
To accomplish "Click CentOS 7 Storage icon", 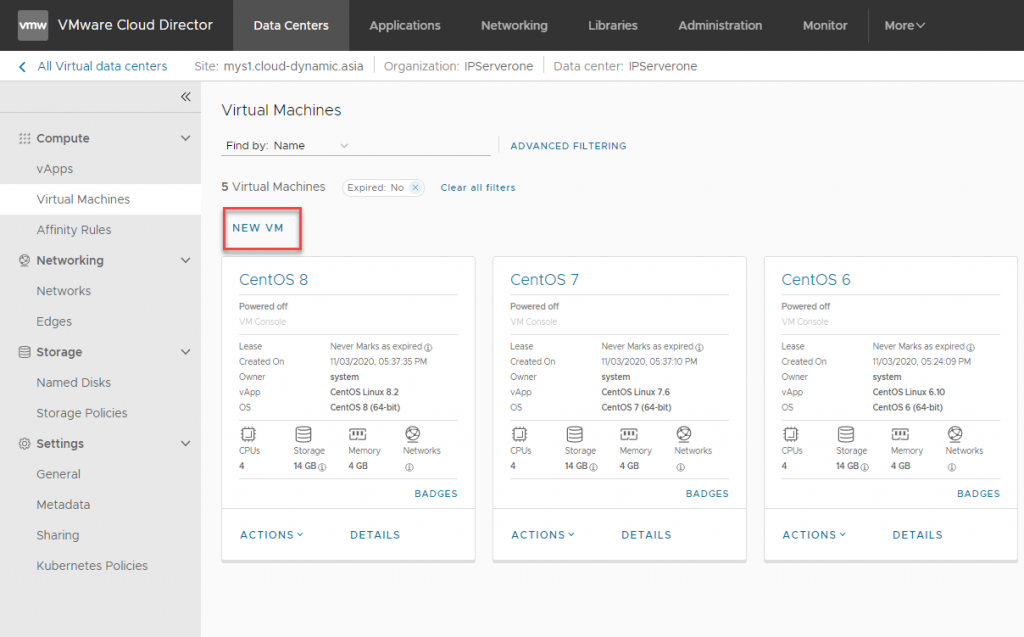I will (575, 434).
